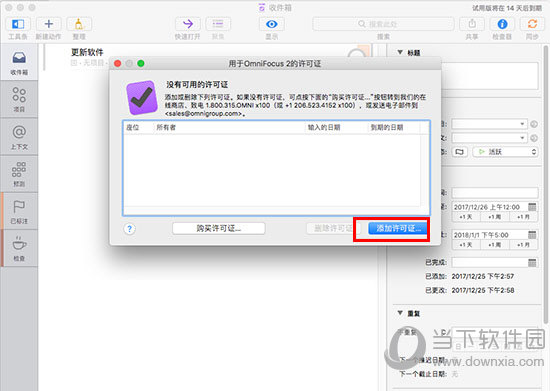Image resolution: width=550 pixels, height=391 pixels.
Task: Open calendar icon next to 2017/12/26 date
Action: (x=532, y=207)
